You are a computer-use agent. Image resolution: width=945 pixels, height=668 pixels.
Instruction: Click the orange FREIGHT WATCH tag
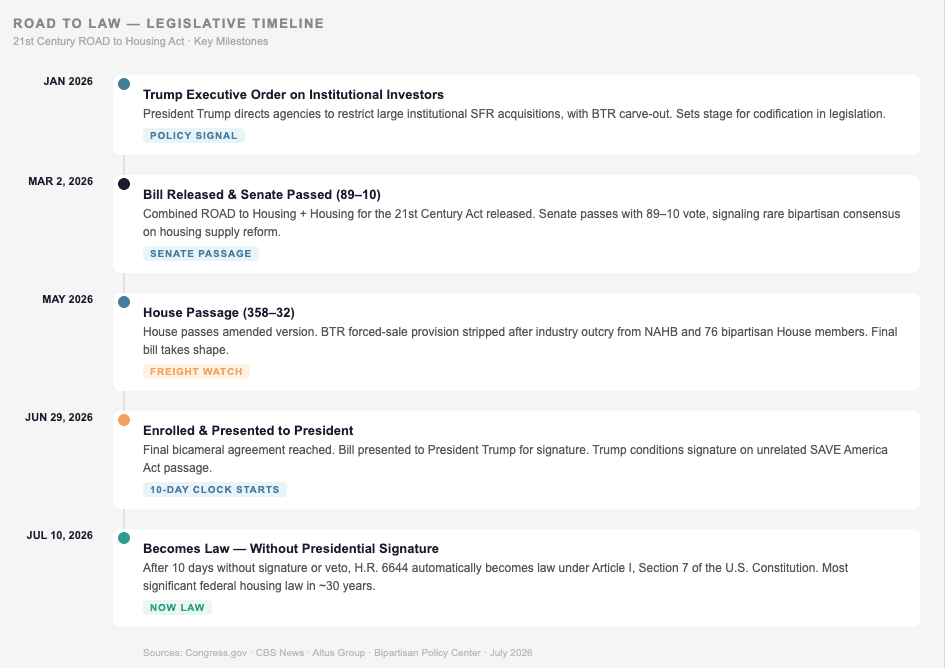point(196,372)
